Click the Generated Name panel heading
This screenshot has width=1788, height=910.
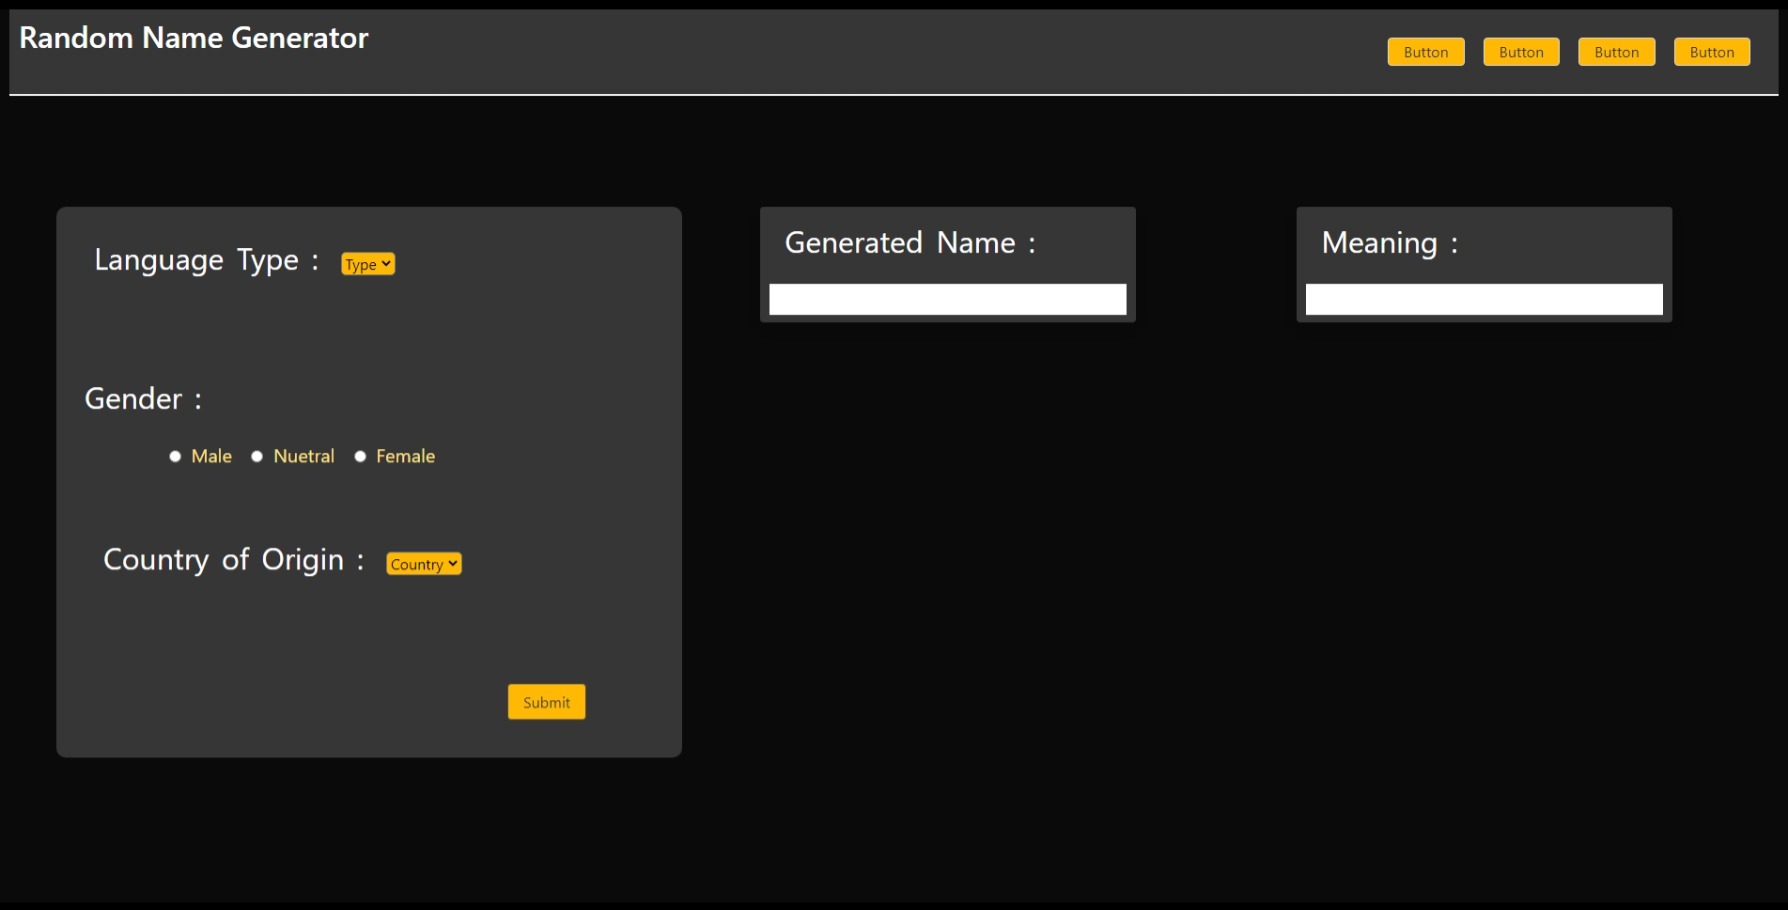click(x=910, y=242)
